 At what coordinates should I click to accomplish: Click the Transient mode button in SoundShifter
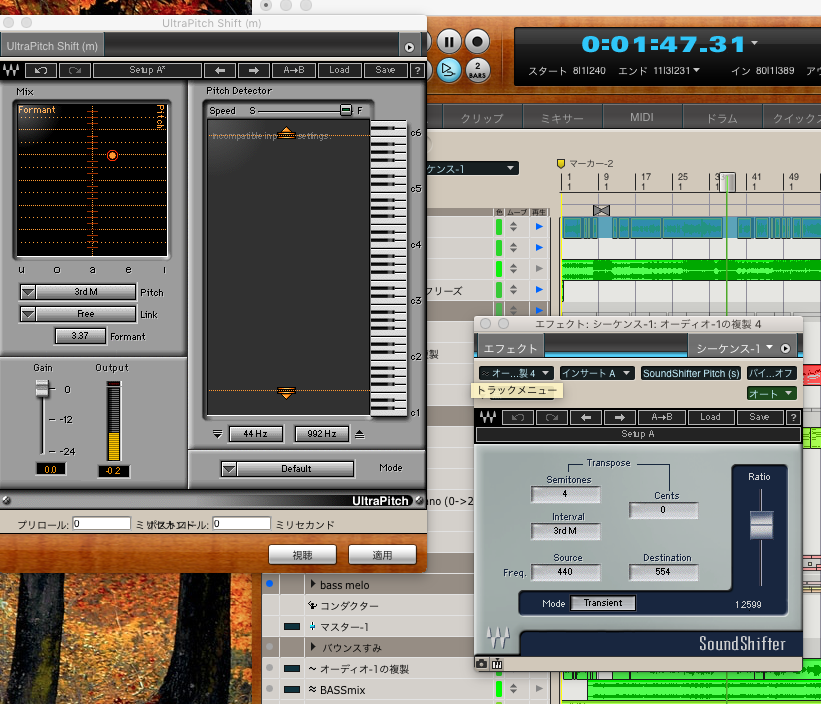(603, 603)
